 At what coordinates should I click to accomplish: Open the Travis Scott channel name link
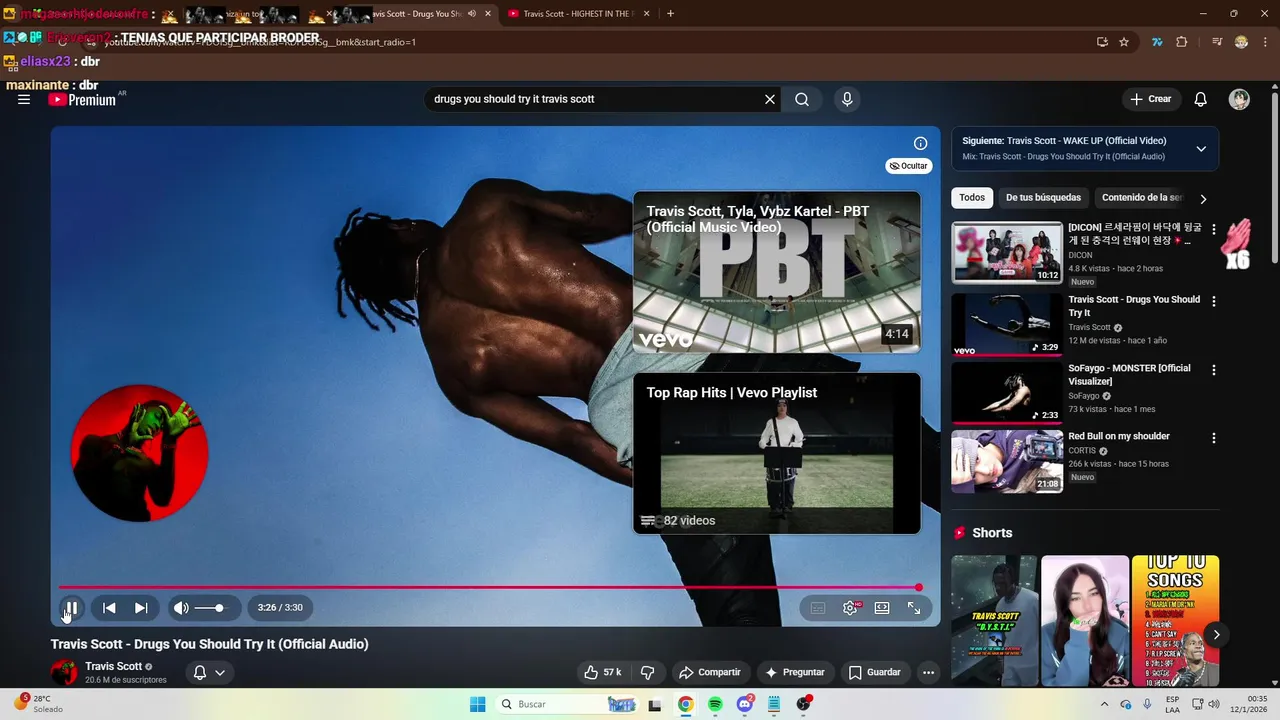pos(113,666)
